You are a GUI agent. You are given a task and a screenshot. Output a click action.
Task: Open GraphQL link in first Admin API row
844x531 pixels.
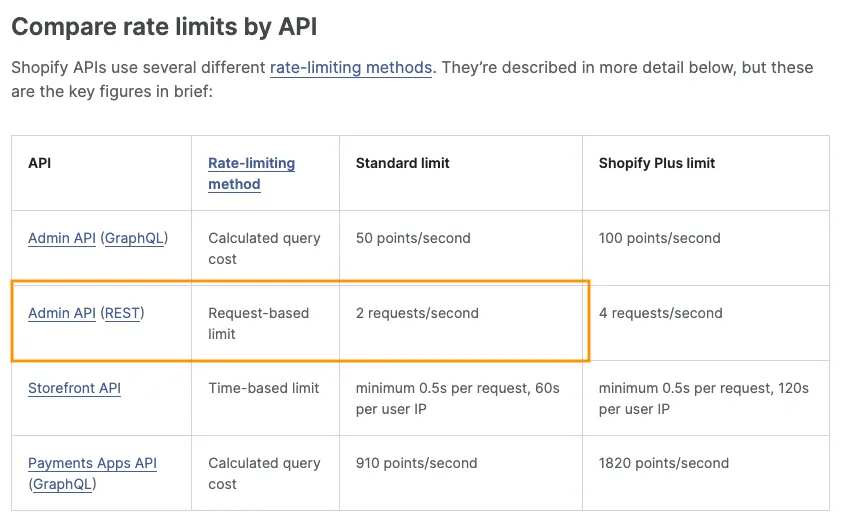point(134,238)
